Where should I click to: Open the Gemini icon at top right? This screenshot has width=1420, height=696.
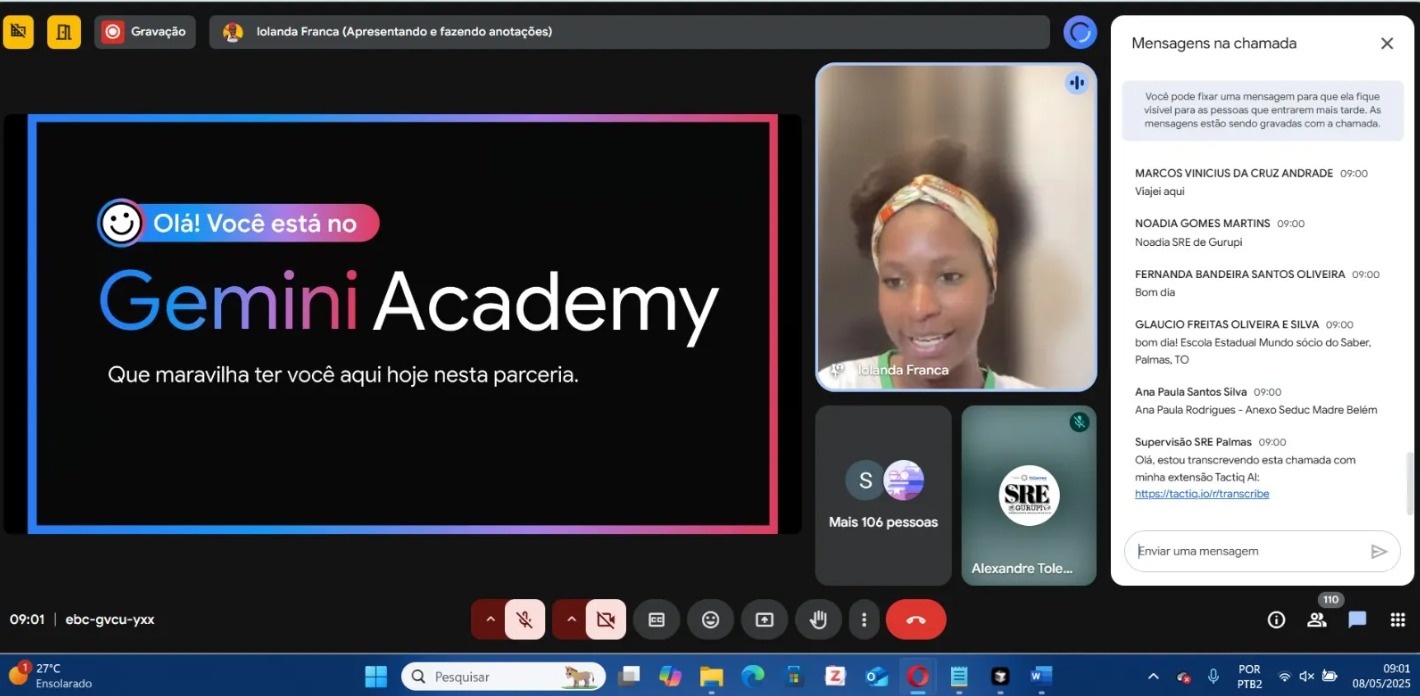1080,32
